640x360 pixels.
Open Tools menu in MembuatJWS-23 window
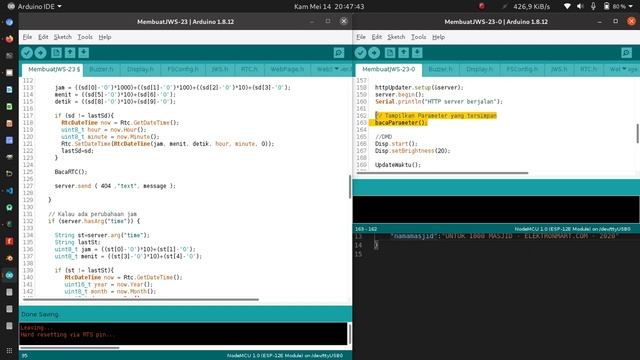[x=85, y=37]
